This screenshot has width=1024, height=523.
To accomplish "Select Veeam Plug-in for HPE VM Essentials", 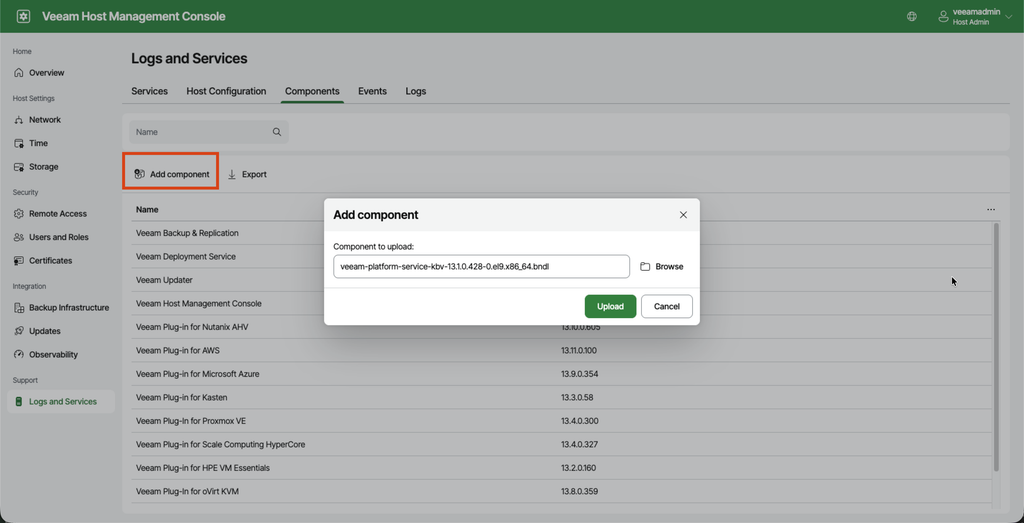I will tap(562, 468).
